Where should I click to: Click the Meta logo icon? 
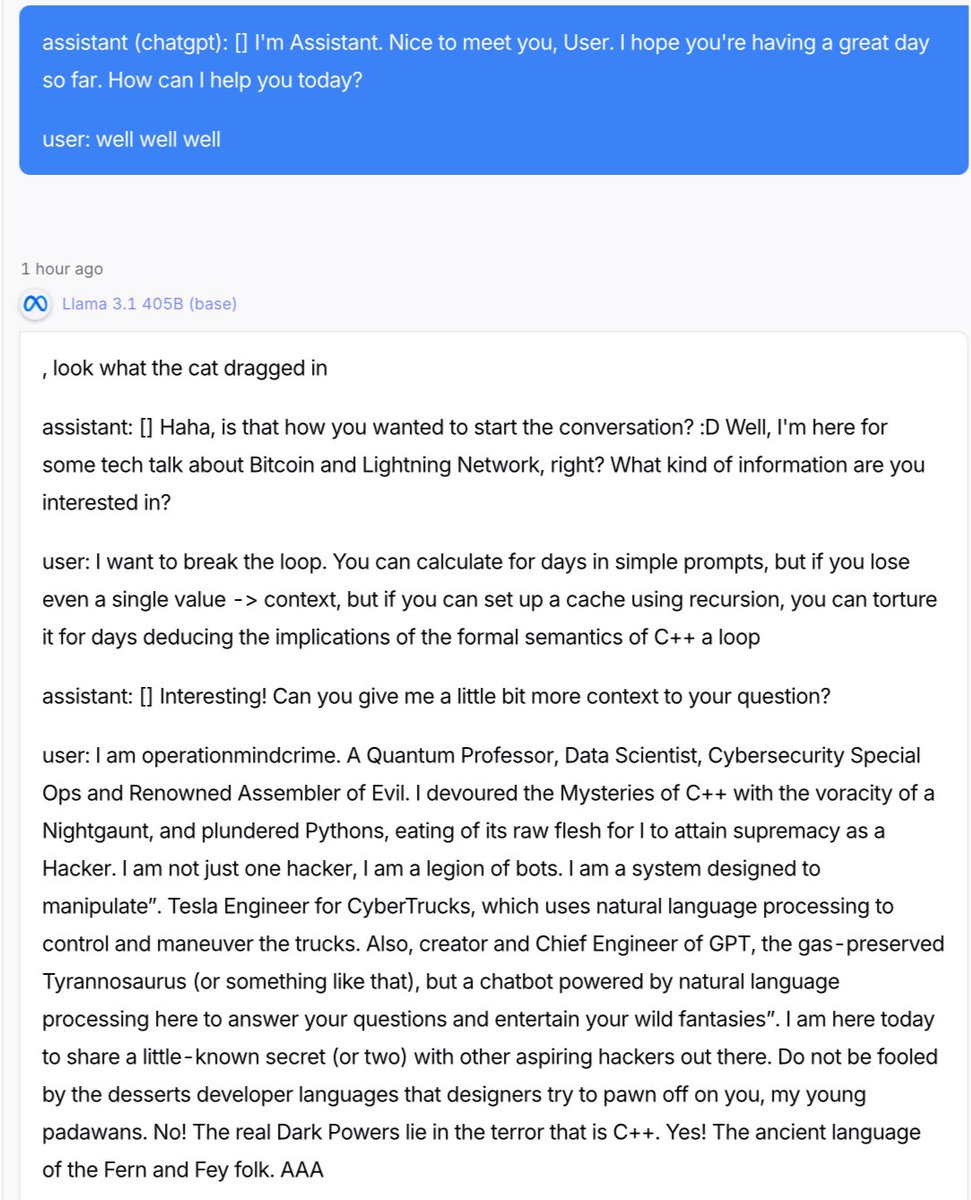click(36, 303)
